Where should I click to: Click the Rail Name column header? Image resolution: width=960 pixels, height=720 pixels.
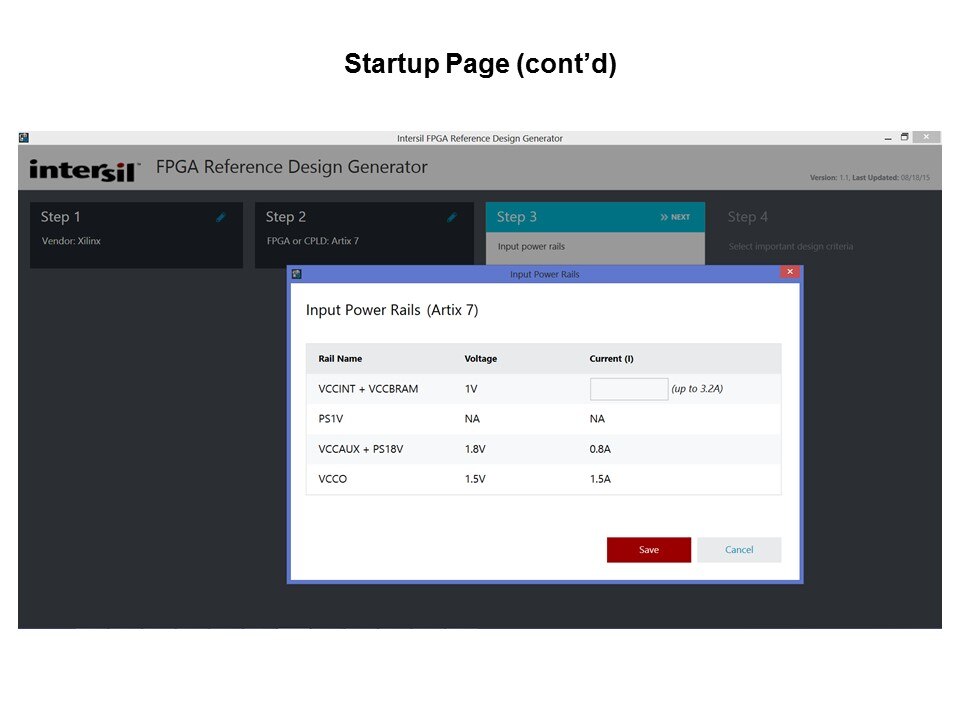coord(340,359)
